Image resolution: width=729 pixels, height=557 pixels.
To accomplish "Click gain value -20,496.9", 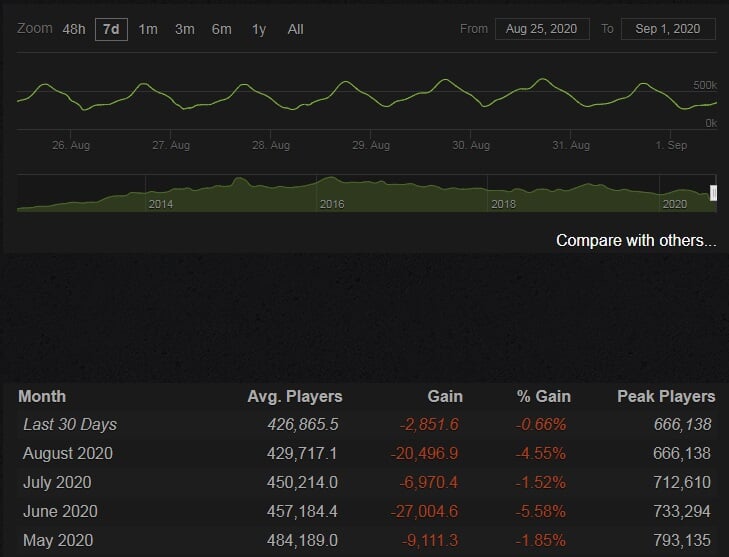I will coord(424,453).
